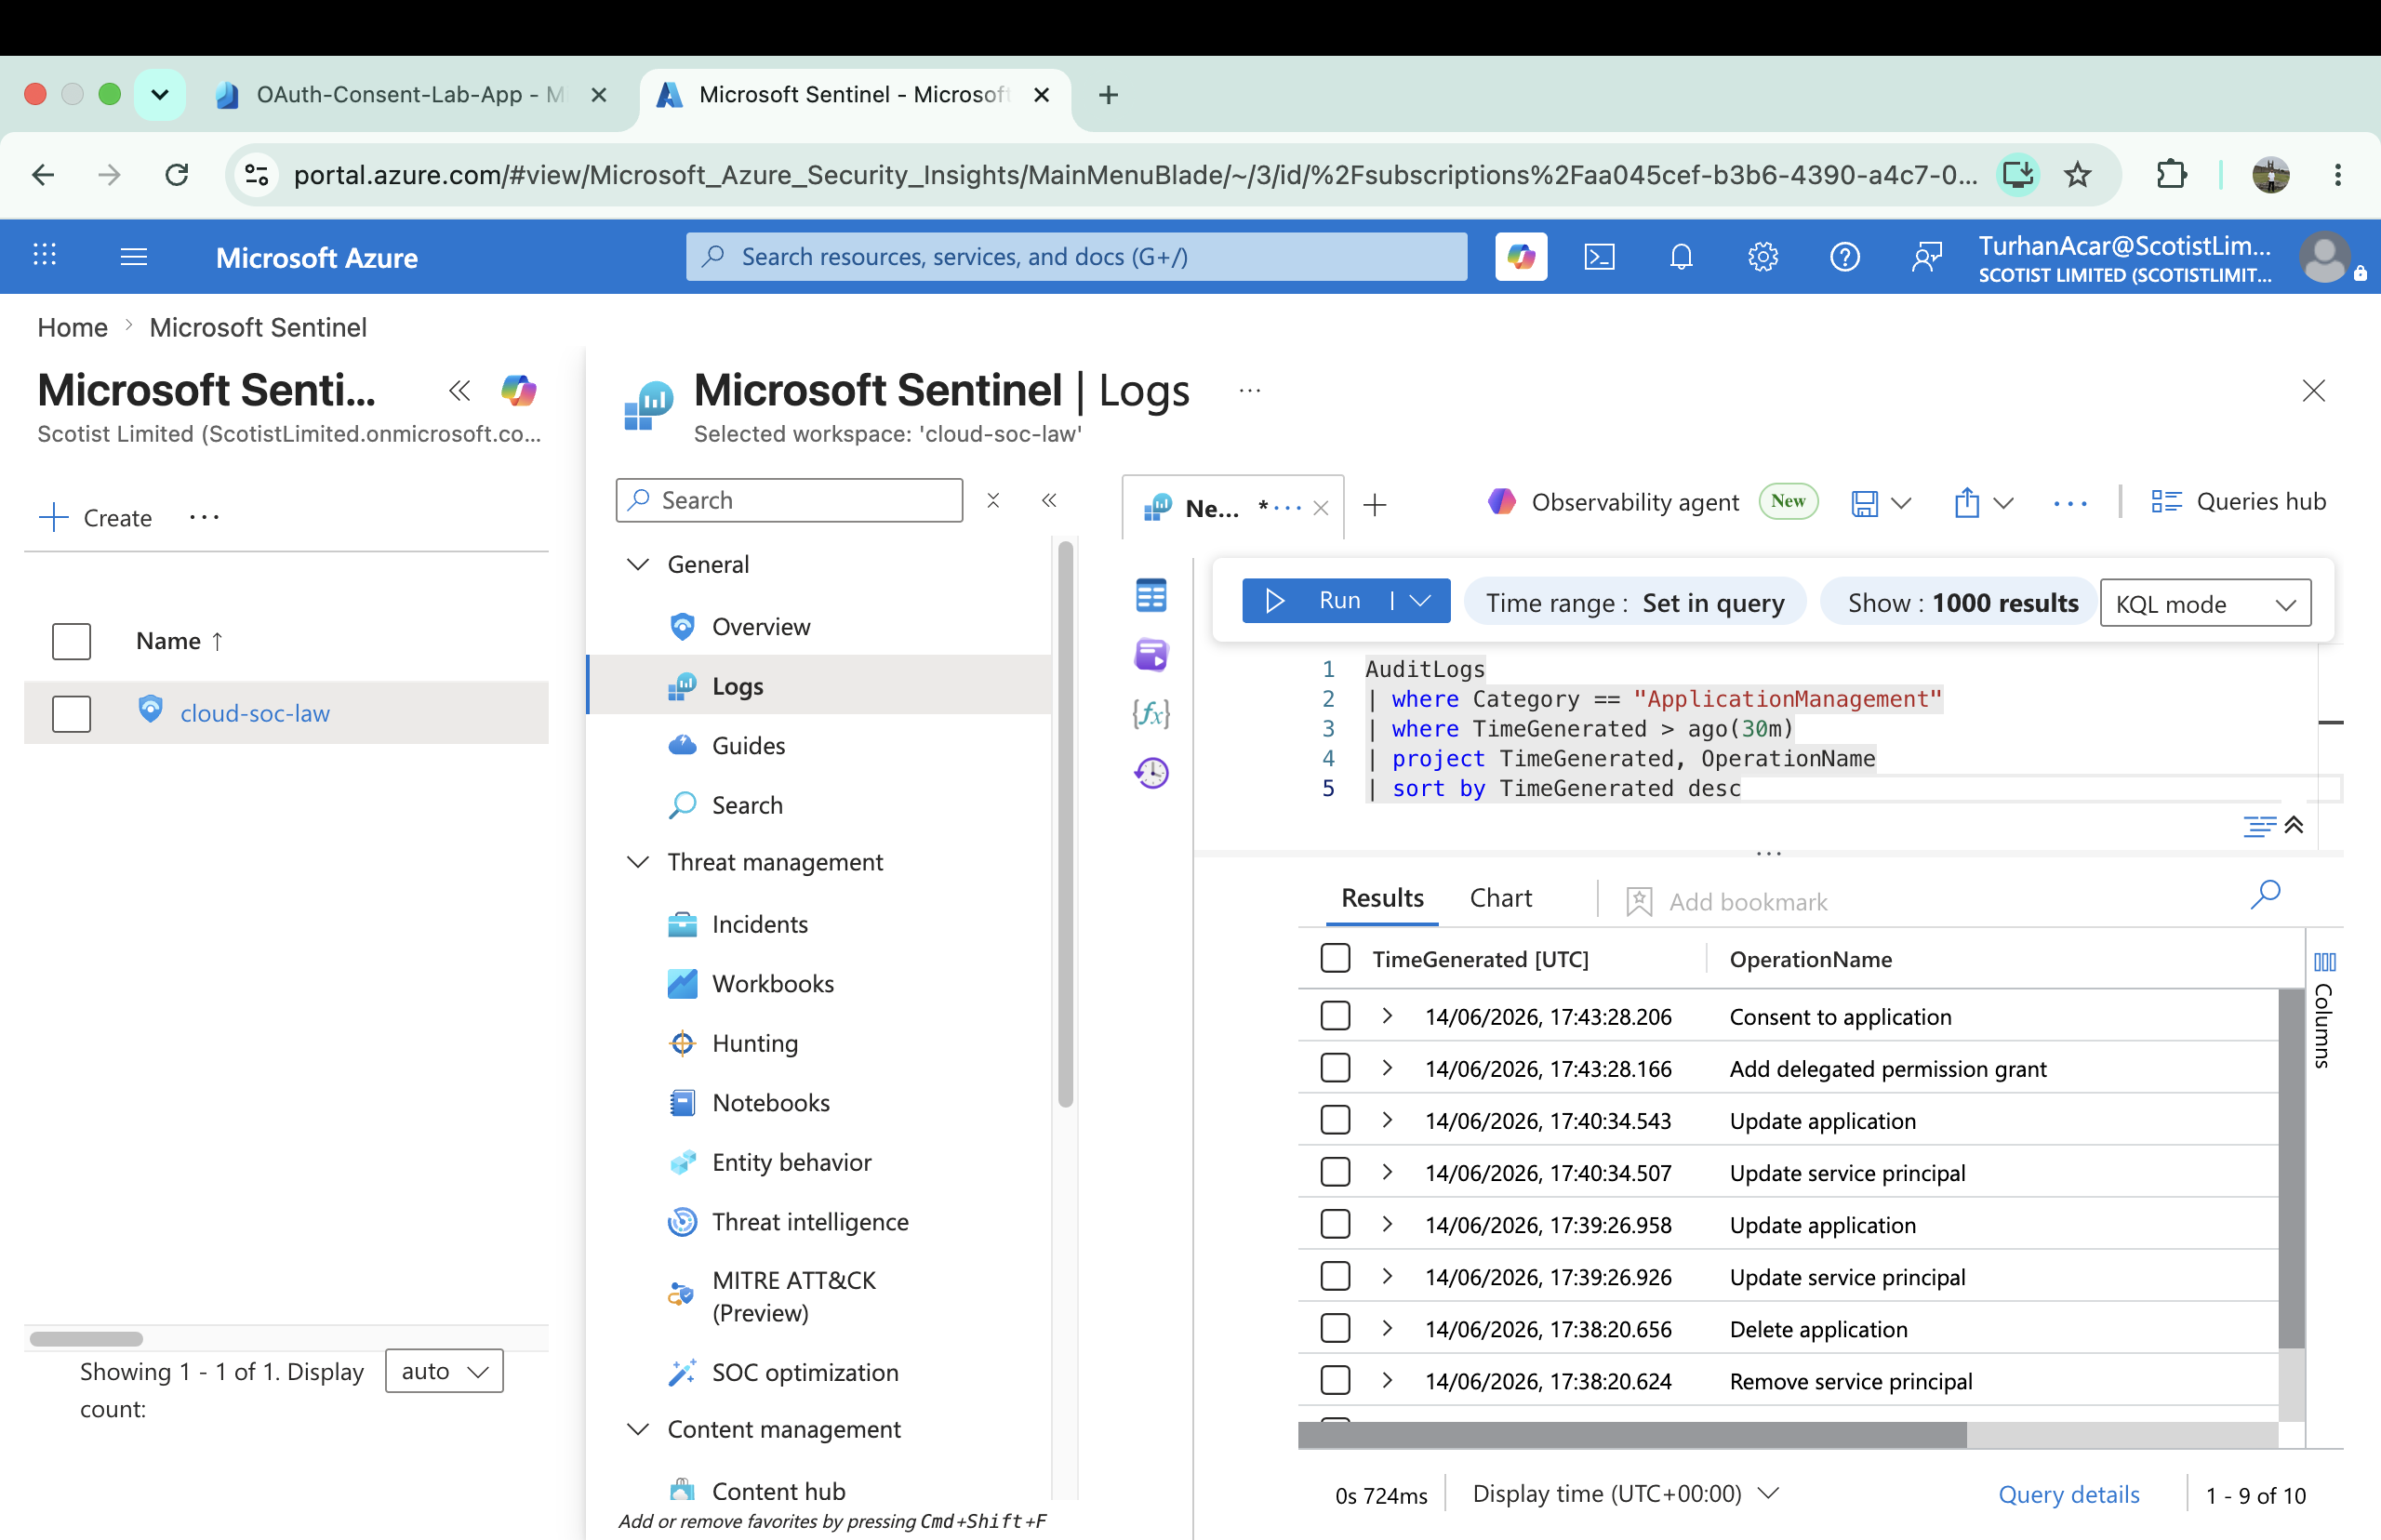This screenshot has width=2381, height=1540.
Task: Add a new query tab
Action: 1375,505
